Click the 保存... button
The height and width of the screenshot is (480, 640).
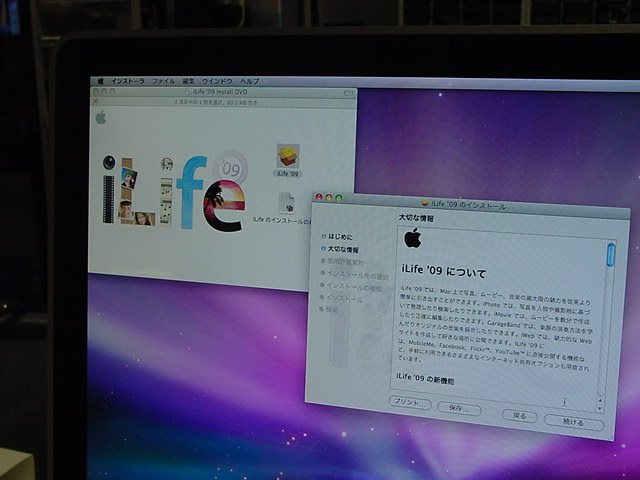pyautogui.click(x=459, y=409)
